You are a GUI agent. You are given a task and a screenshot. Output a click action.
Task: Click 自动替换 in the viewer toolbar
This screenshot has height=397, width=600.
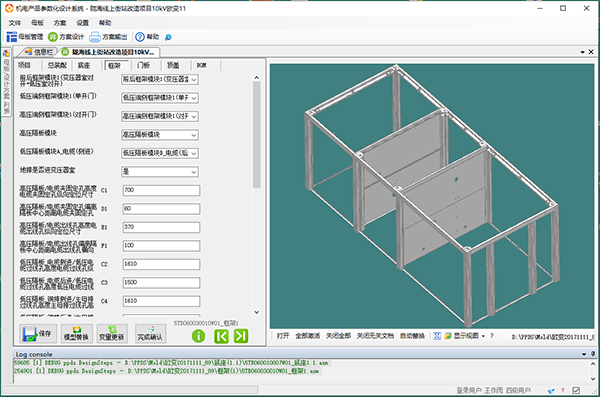click(412, 336)
